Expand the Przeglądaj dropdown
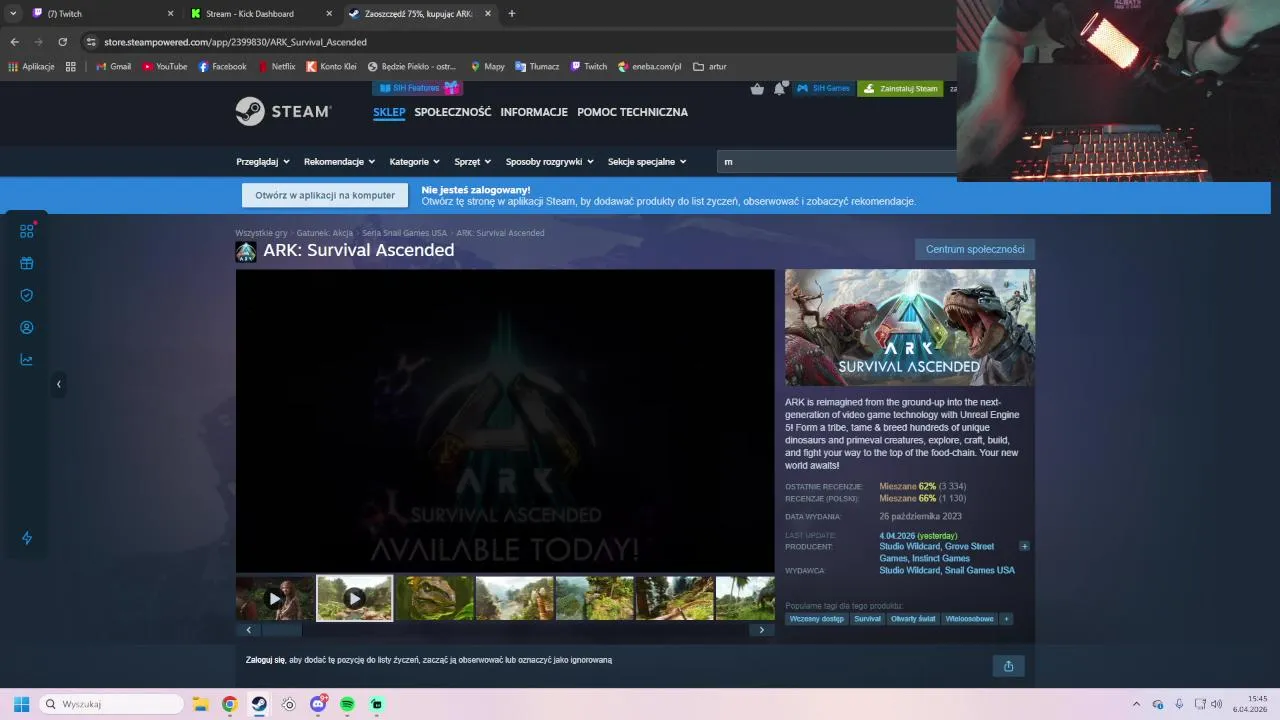This screenshot has width=1280, height=720. pyautogui.click(x=263, y=161)
